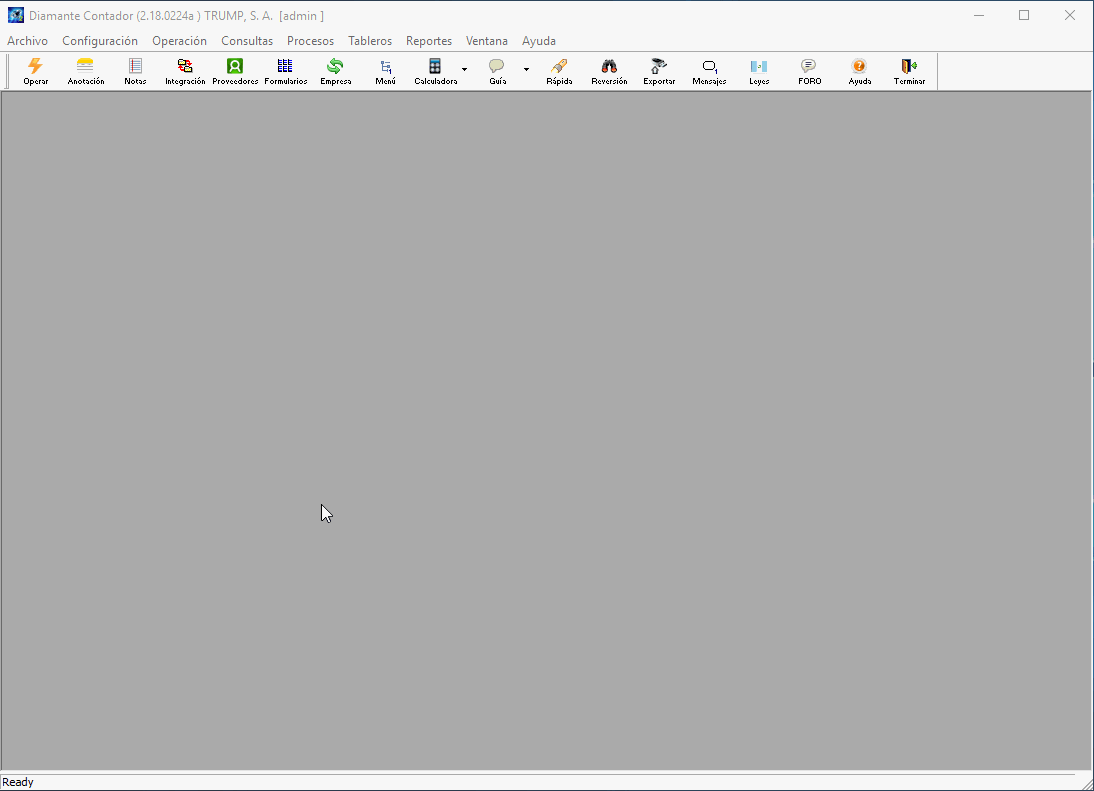Expand the Calculadora dropdown arrow

[464, 70]
